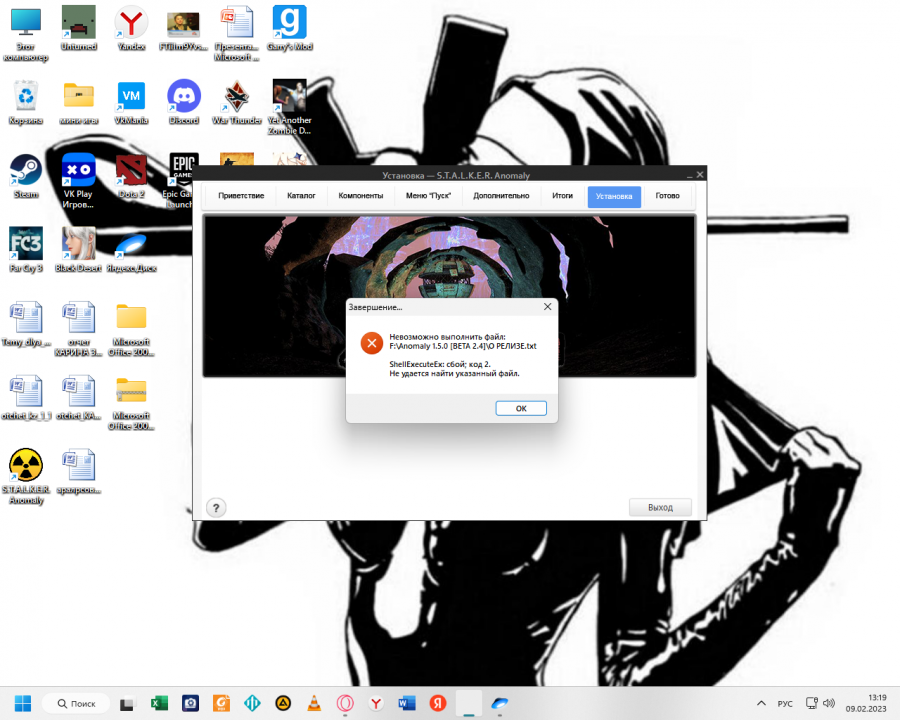This screenshot has height=720, width=900.
Task: Select the otchet_KA... document
Action: (x=79, y=397)
